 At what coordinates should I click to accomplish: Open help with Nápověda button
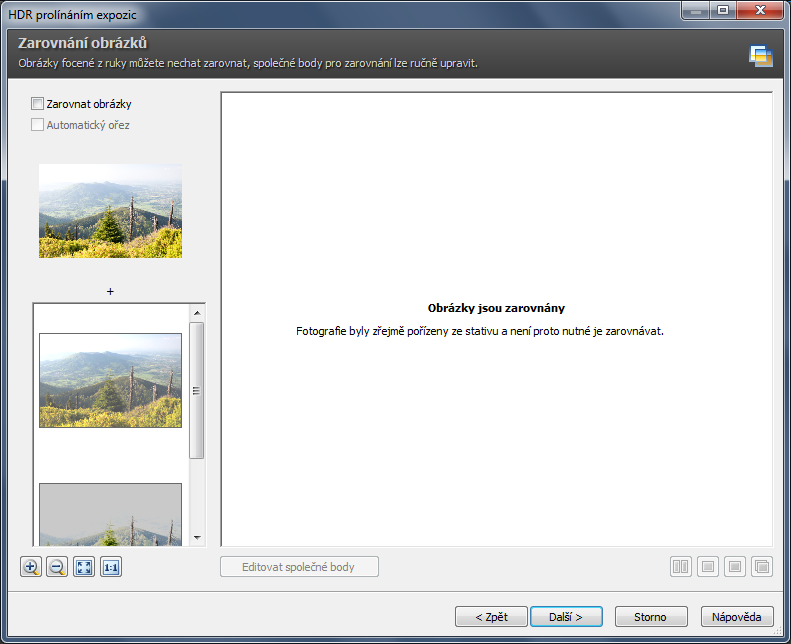[x=737, y=617]
